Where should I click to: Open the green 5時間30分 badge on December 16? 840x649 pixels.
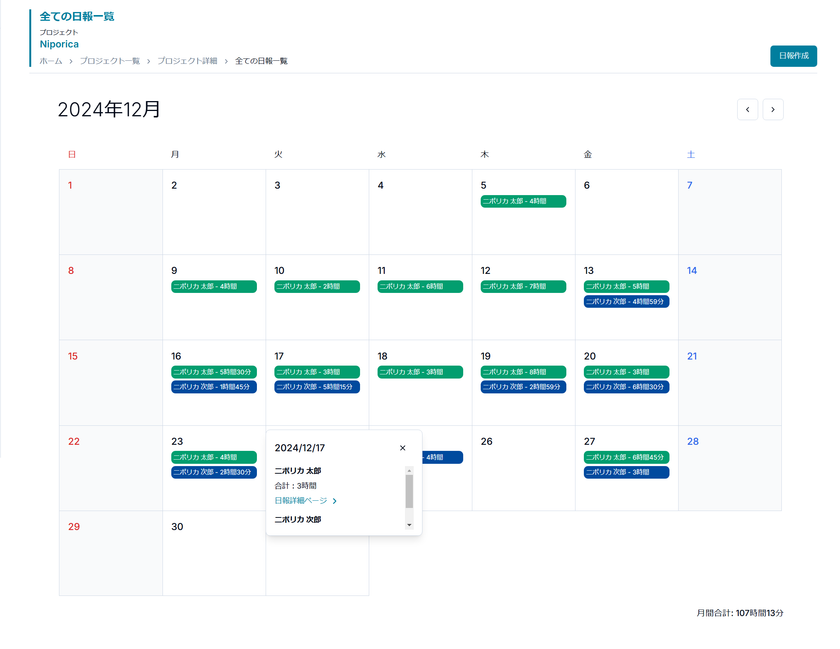pyautogui.click(x=214, y=372)
